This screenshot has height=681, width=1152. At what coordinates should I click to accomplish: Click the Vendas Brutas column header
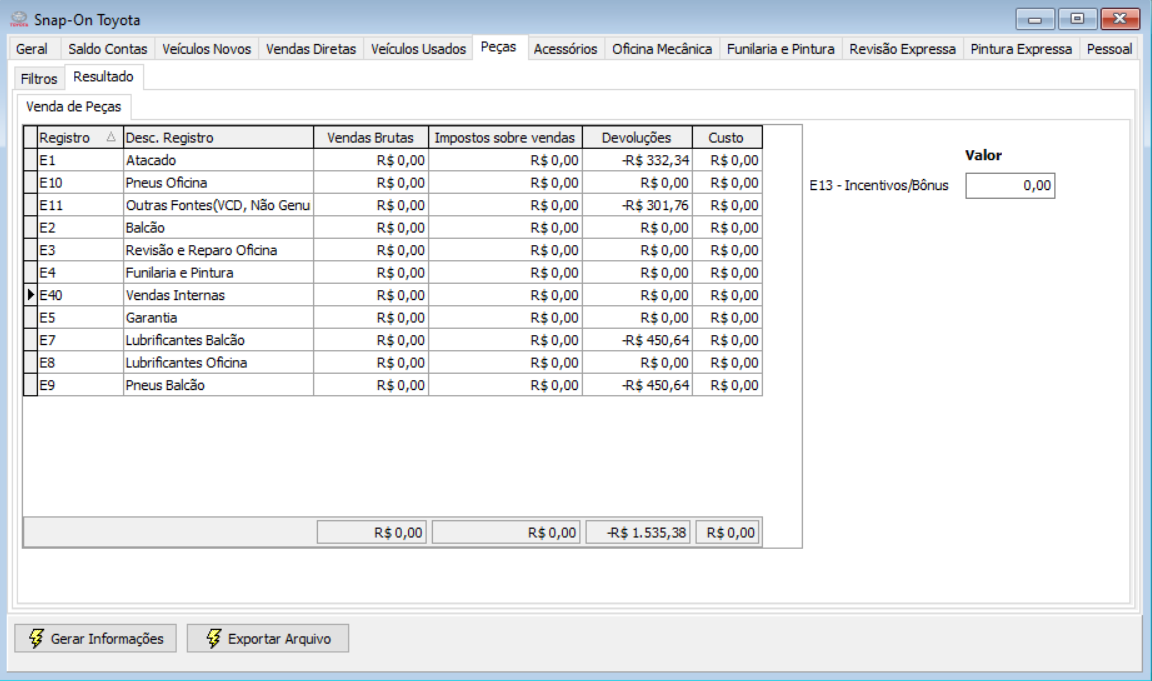[x=371, y=137]
